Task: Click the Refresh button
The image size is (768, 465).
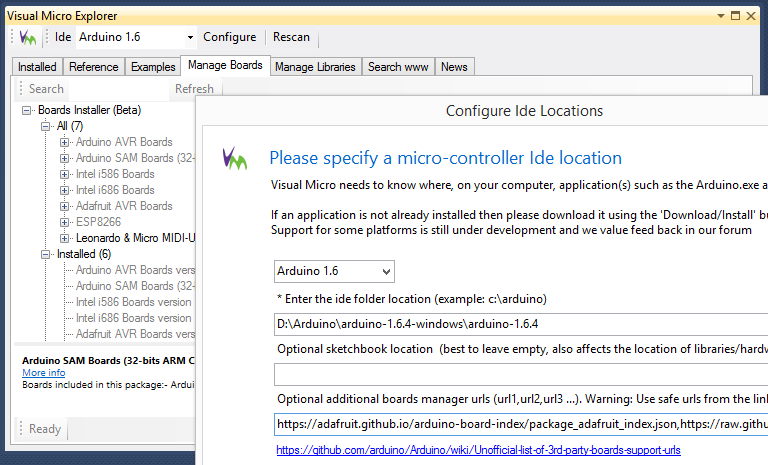Action: pos(194,89)
